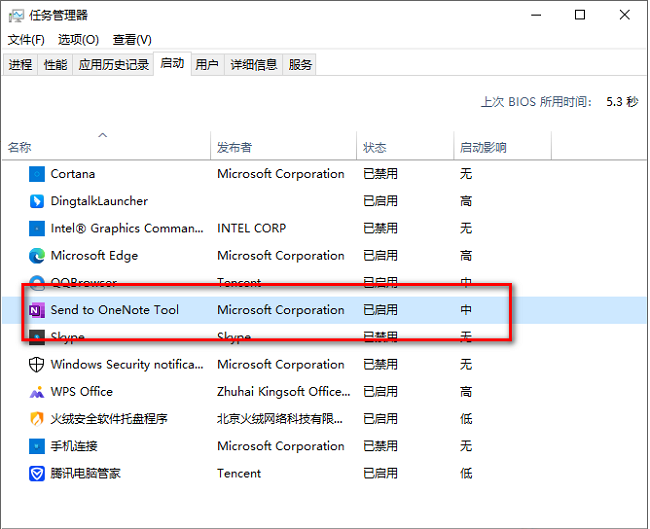Open the 选项(O) menu
The width and height of the screenshot is (650, 529).
[78, 40]
